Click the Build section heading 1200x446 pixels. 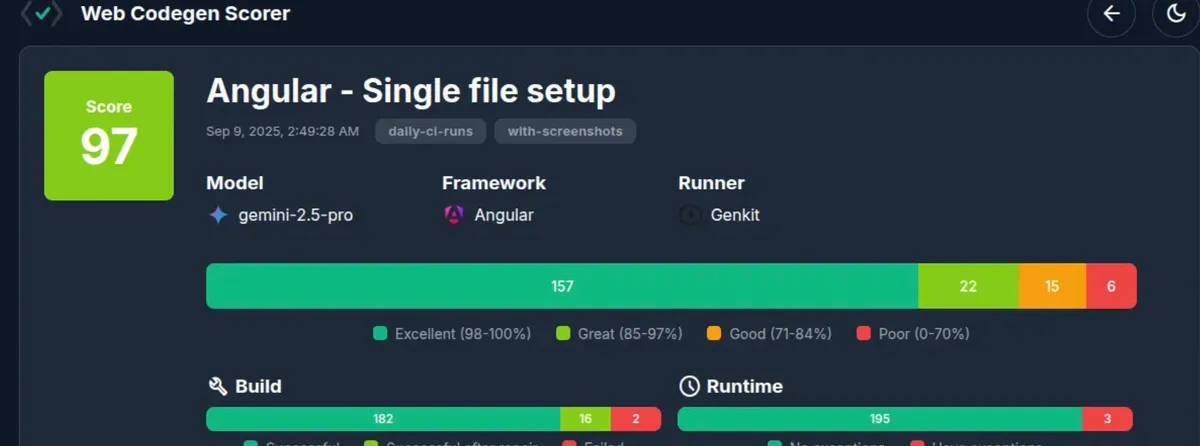pos(258,386)
